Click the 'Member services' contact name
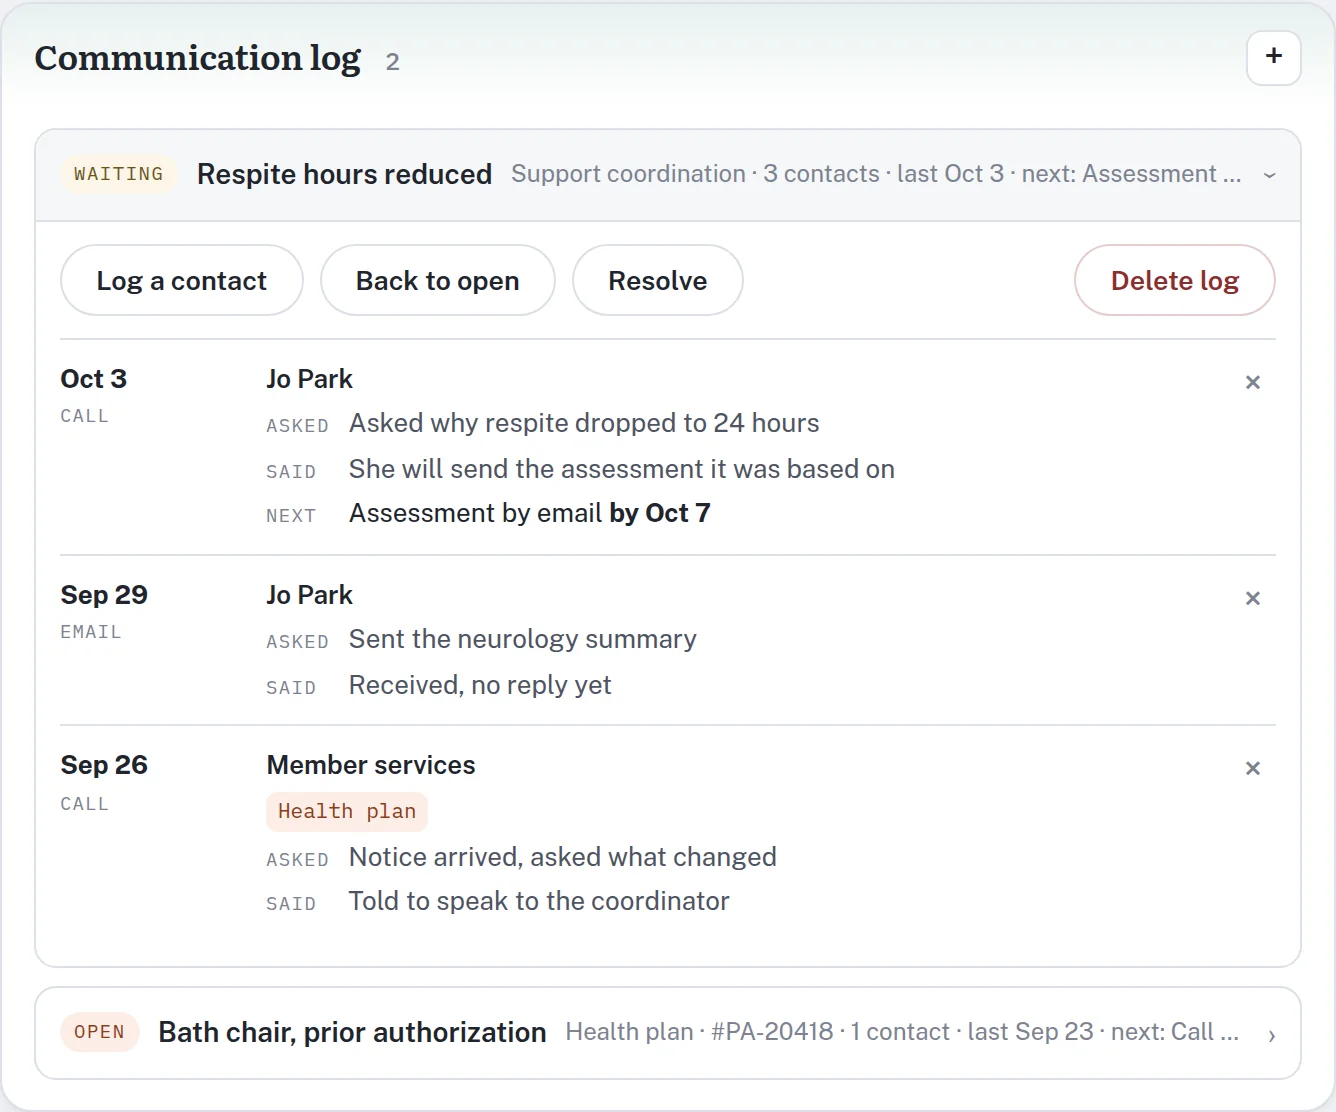The image size is (1336, 1112). click(x=371, y=765)
